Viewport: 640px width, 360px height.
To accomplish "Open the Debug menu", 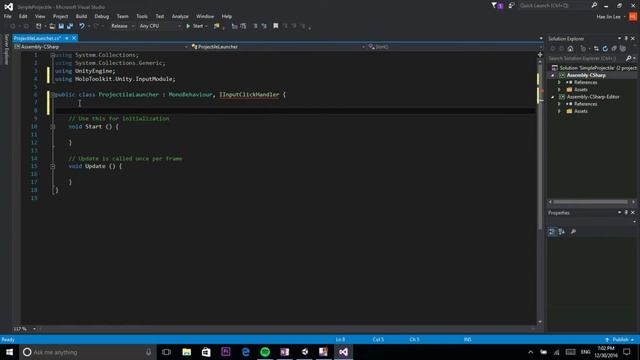I will click(x=102, y=16).
